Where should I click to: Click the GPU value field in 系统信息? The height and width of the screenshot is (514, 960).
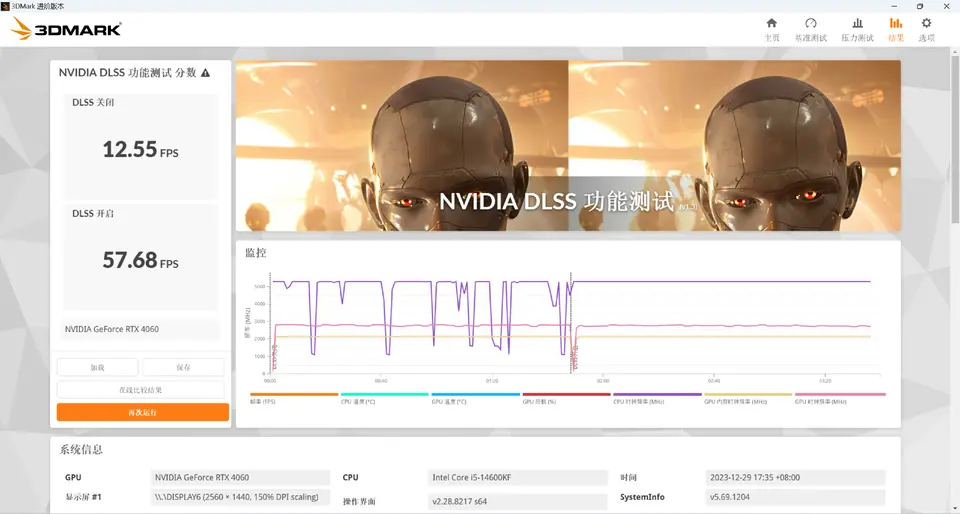pos(240,477)
